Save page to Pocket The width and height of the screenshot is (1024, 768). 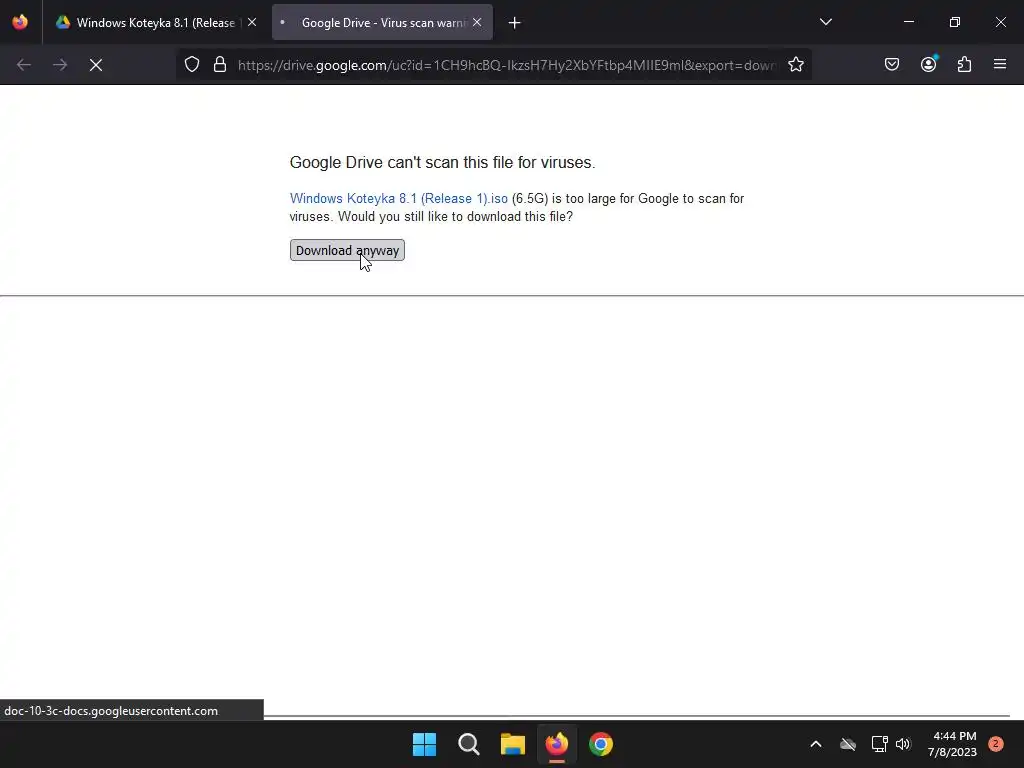[891, 65]
